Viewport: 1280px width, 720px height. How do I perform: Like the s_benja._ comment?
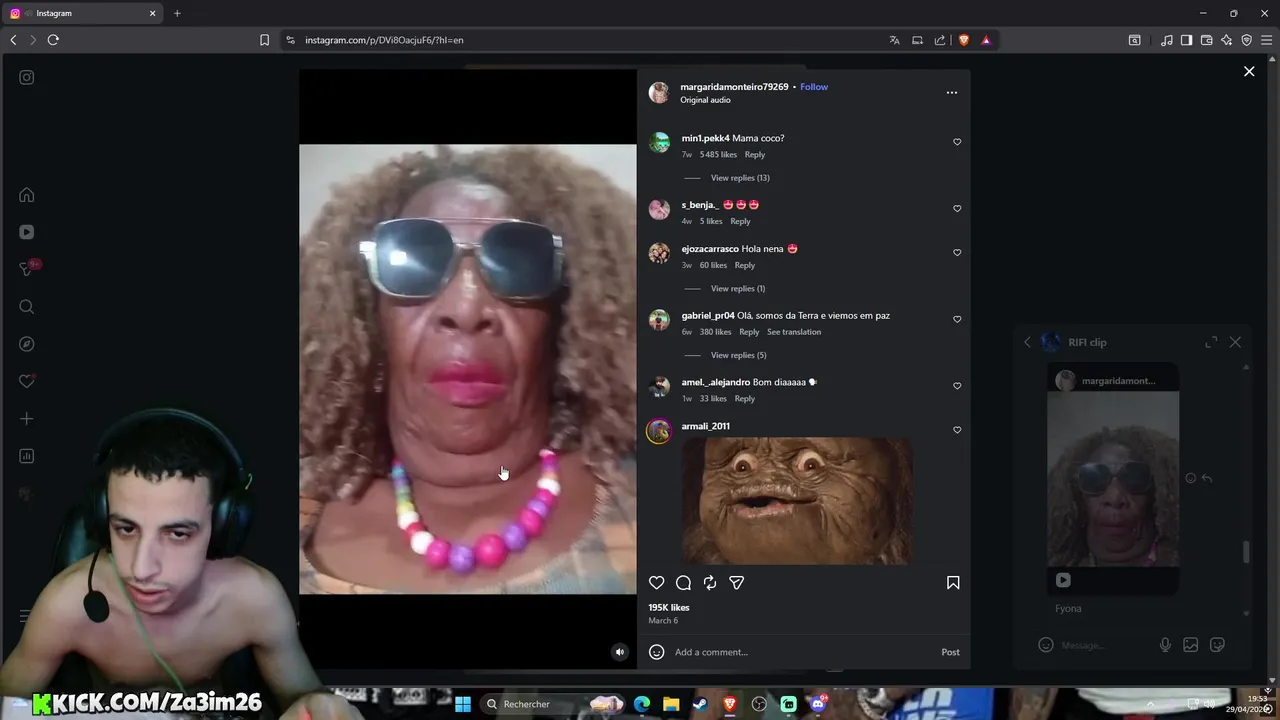(957, 209)
